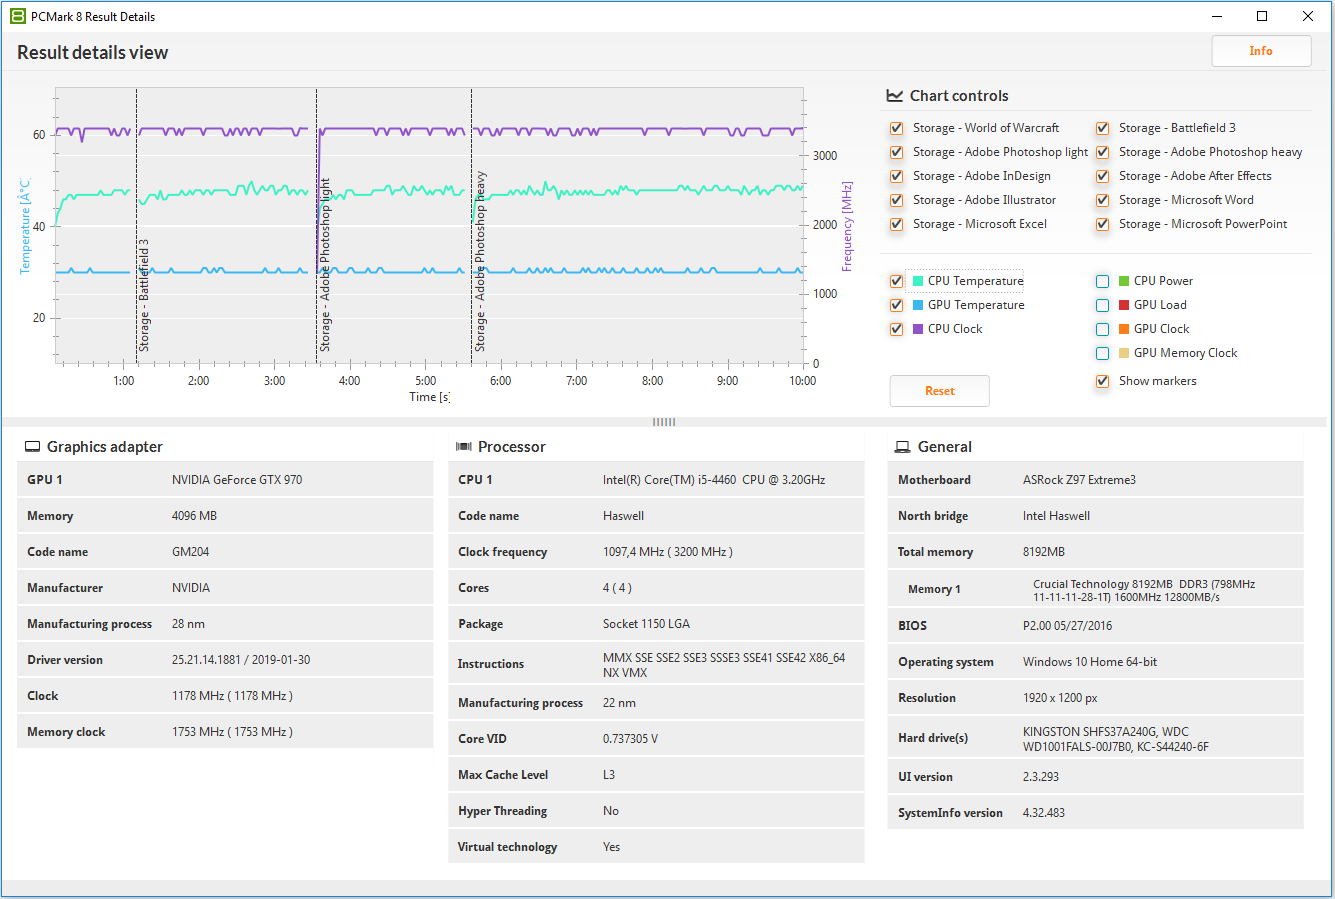Enable the GPU Clock series
The image size is (1335, 899).
coord(1102,329)
